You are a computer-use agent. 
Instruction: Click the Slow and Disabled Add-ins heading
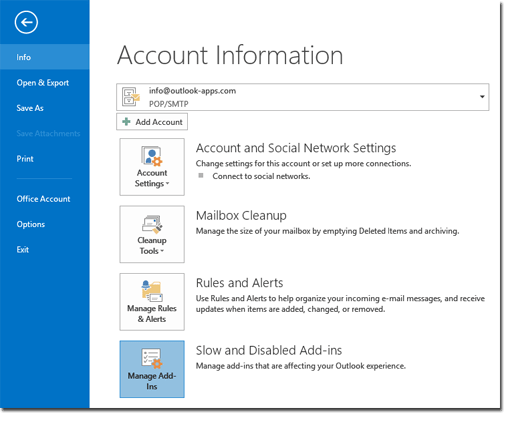tap(269, 350)
